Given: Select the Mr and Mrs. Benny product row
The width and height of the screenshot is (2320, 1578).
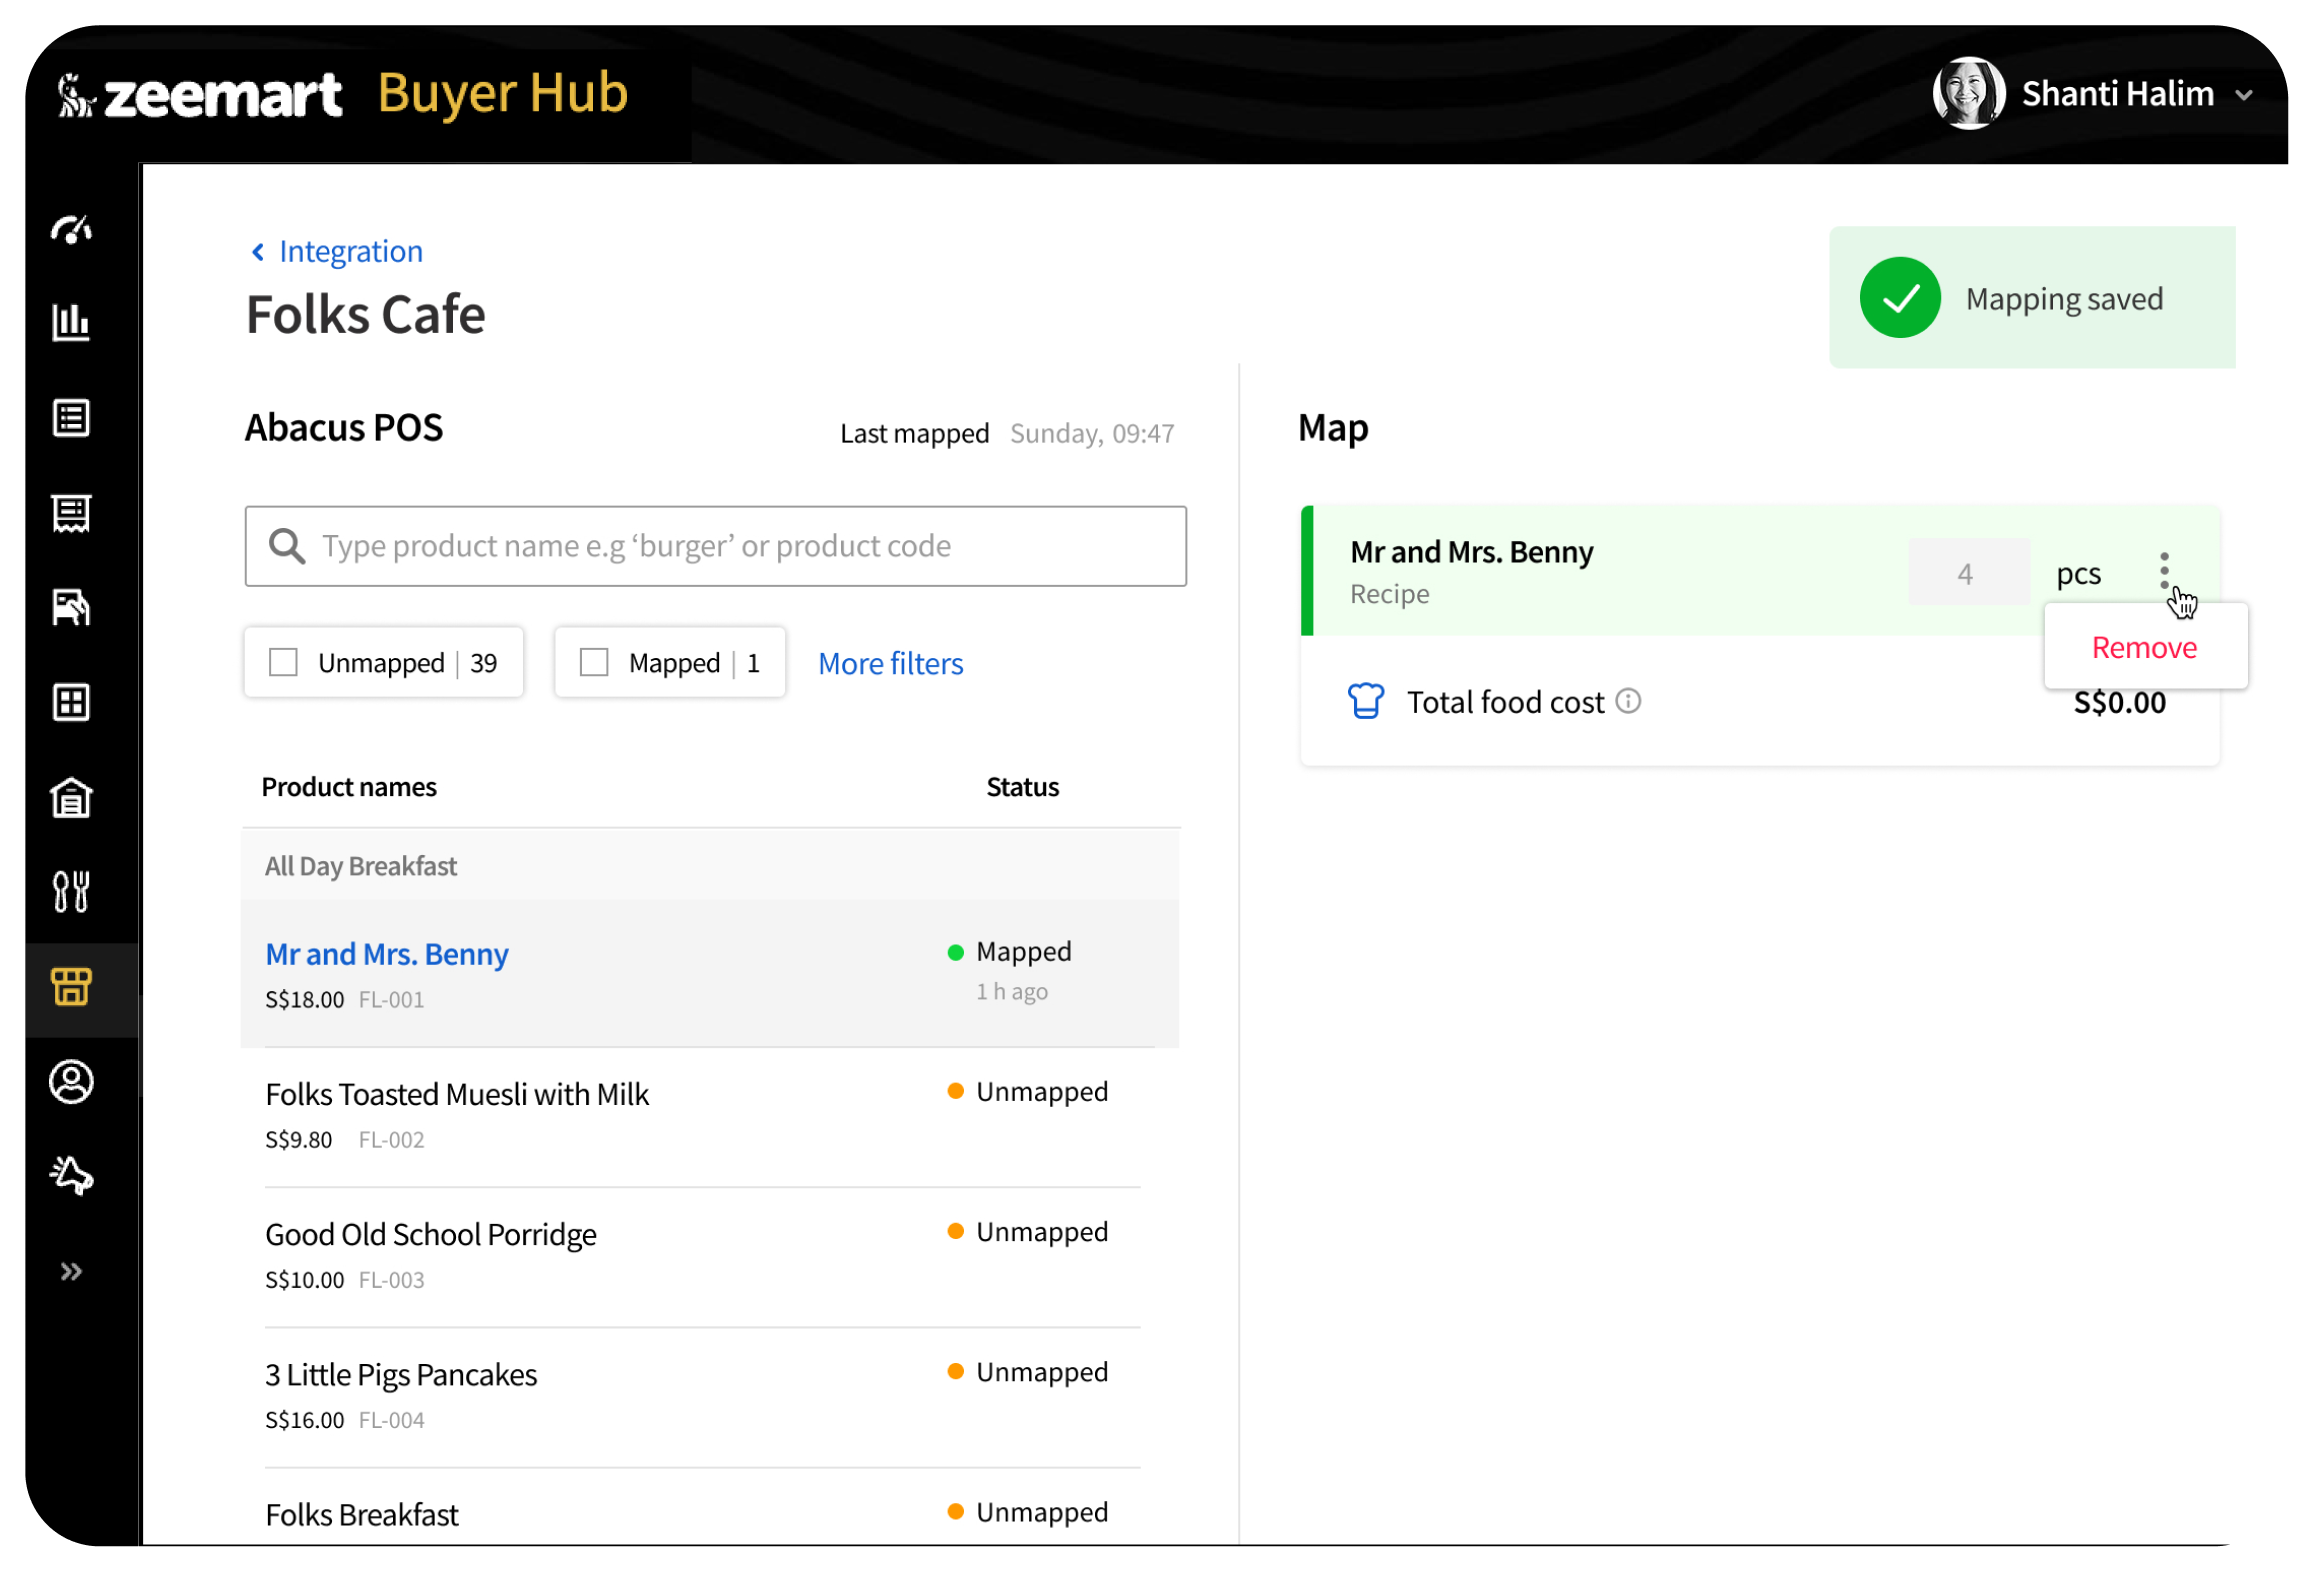Looking at the screenshot, I should (x=710, y=974).
